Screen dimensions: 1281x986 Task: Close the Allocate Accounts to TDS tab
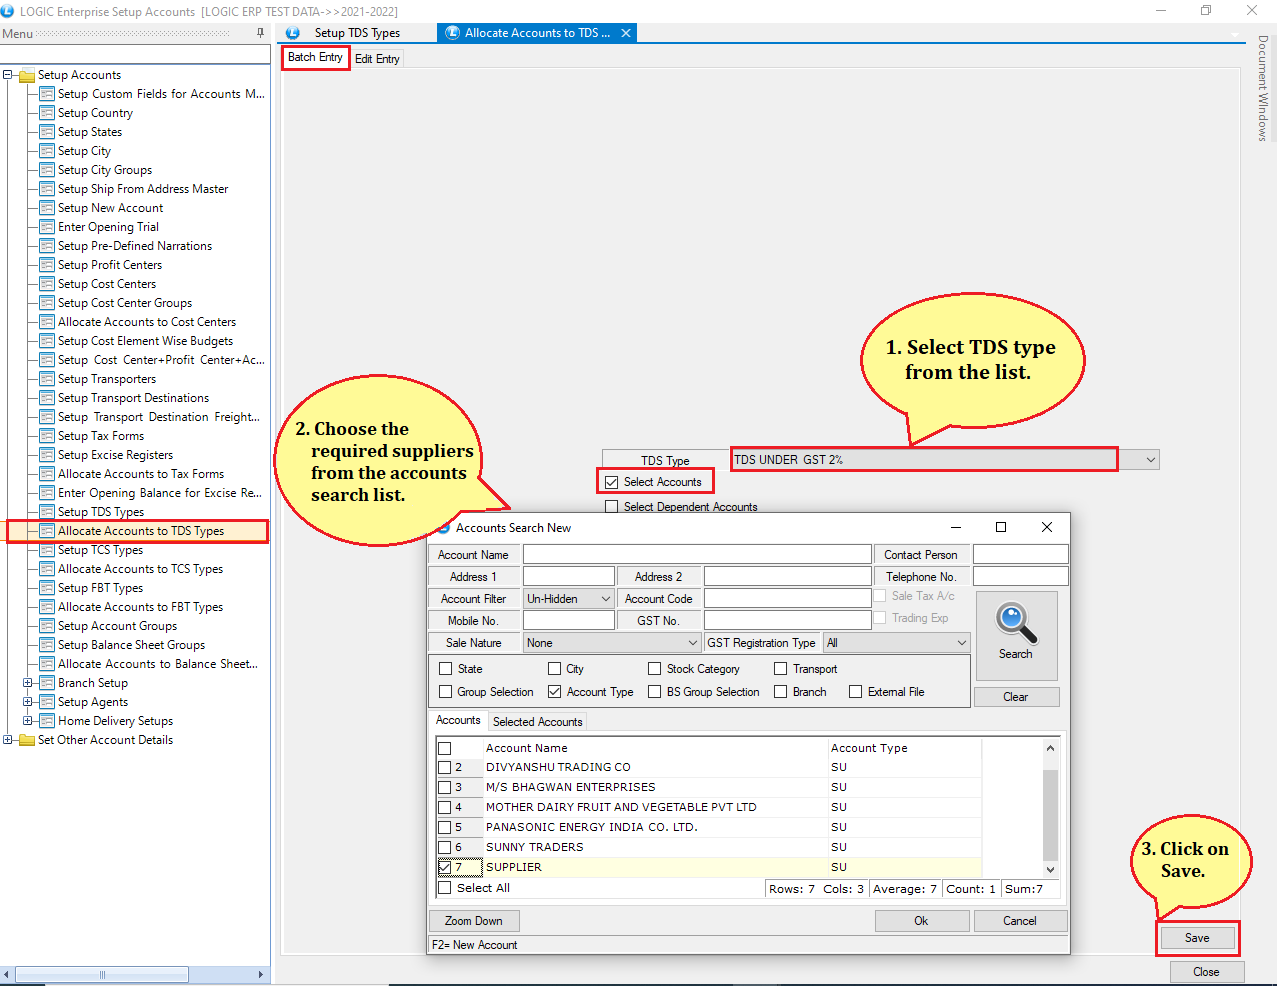click(626, 33)
